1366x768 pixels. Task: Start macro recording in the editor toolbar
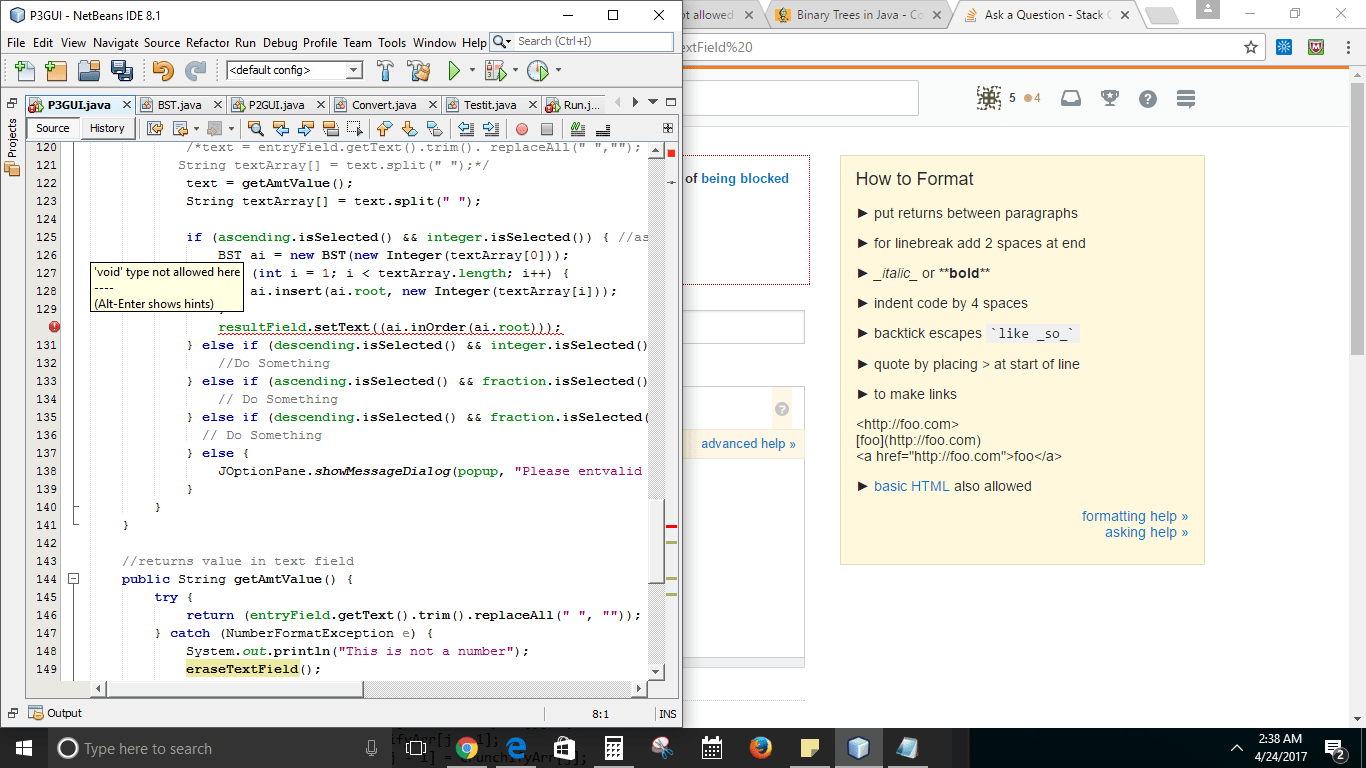[x=521, y=128]
